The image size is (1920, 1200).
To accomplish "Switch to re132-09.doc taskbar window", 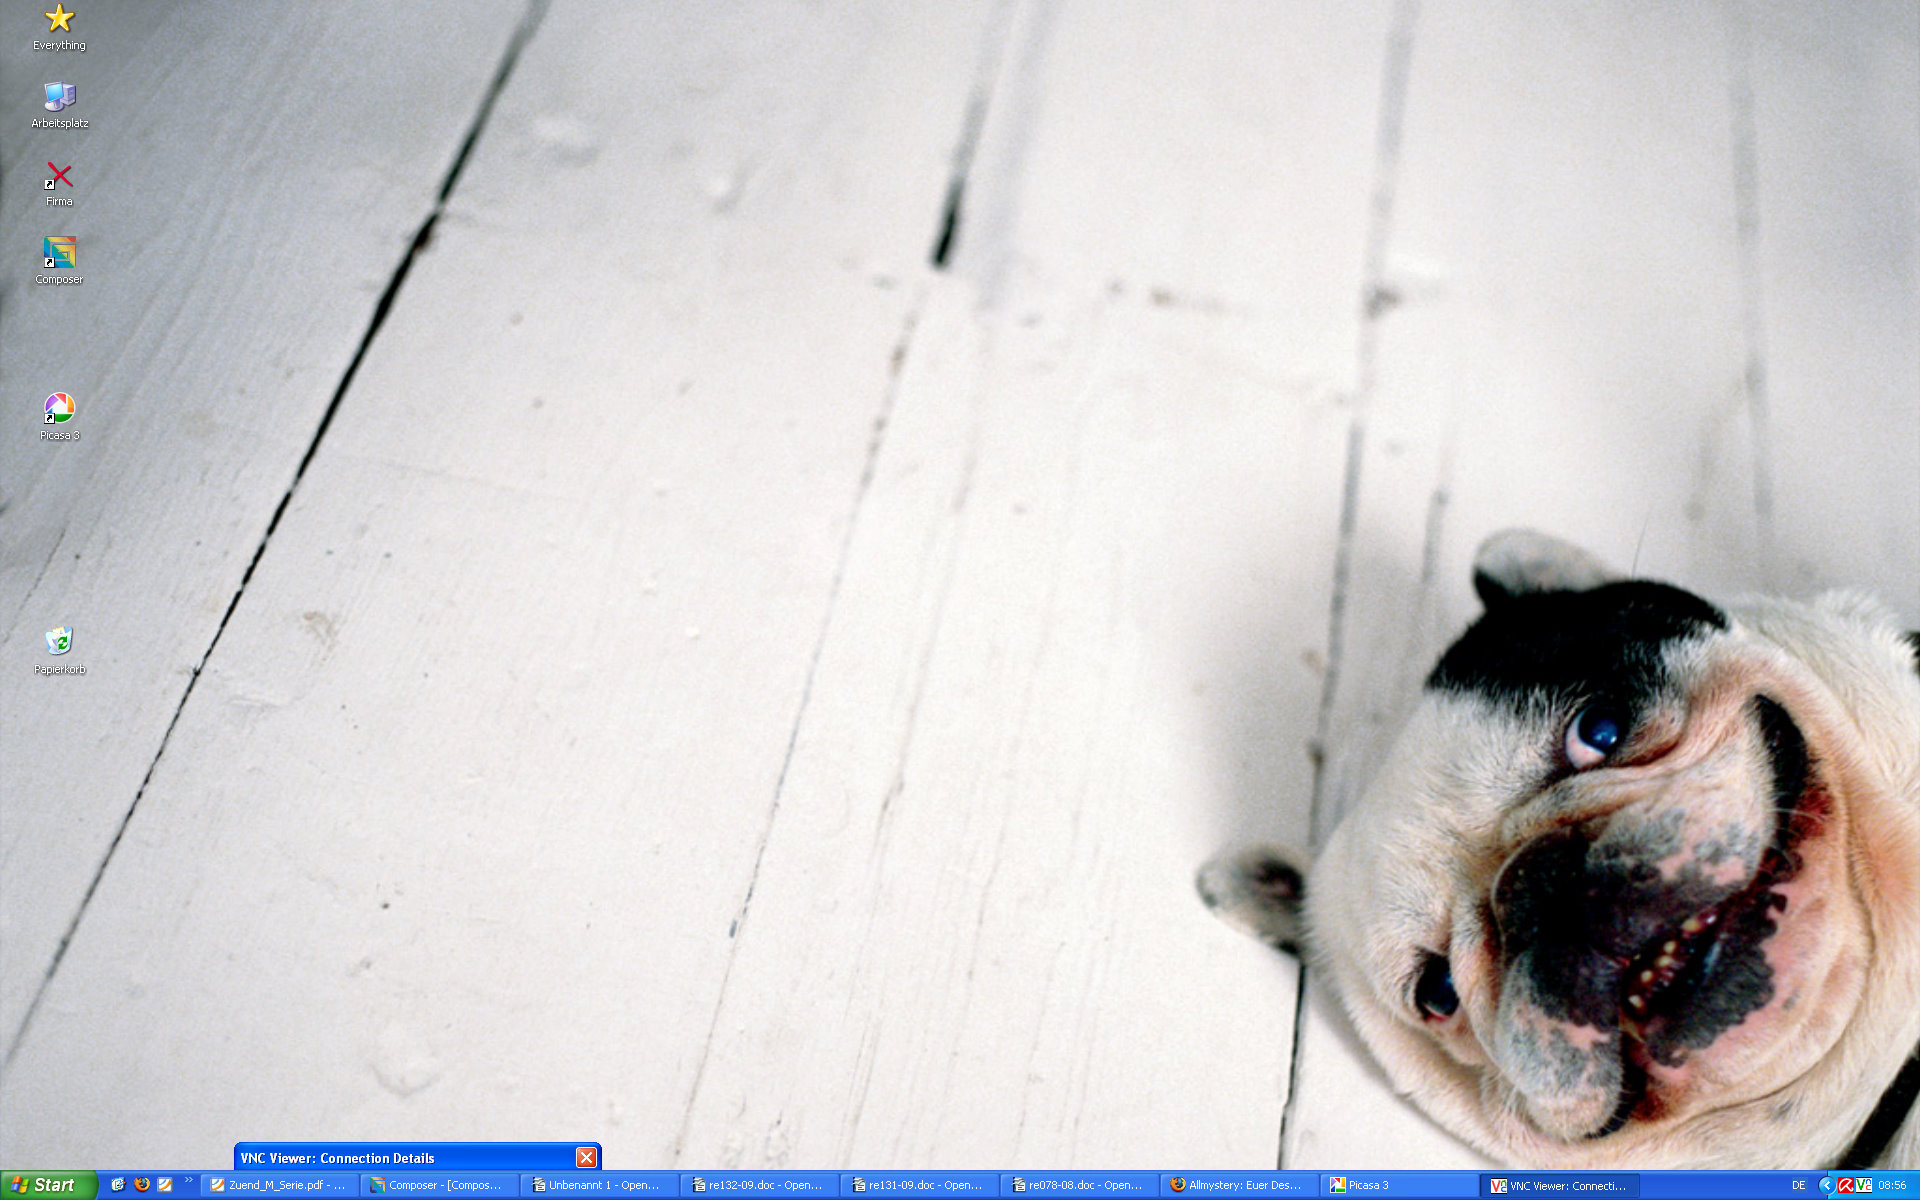I will [759, 1186].
